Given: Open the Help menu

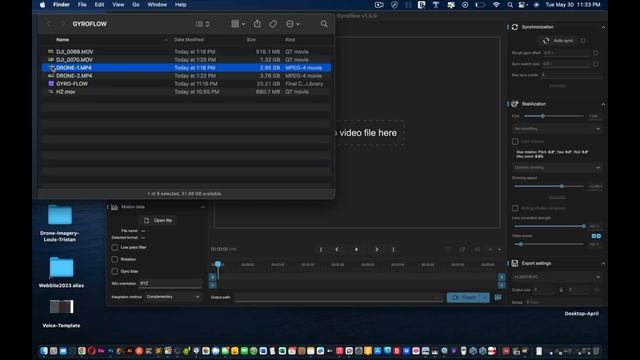Looking at the screenshot, I should (180, 5).
